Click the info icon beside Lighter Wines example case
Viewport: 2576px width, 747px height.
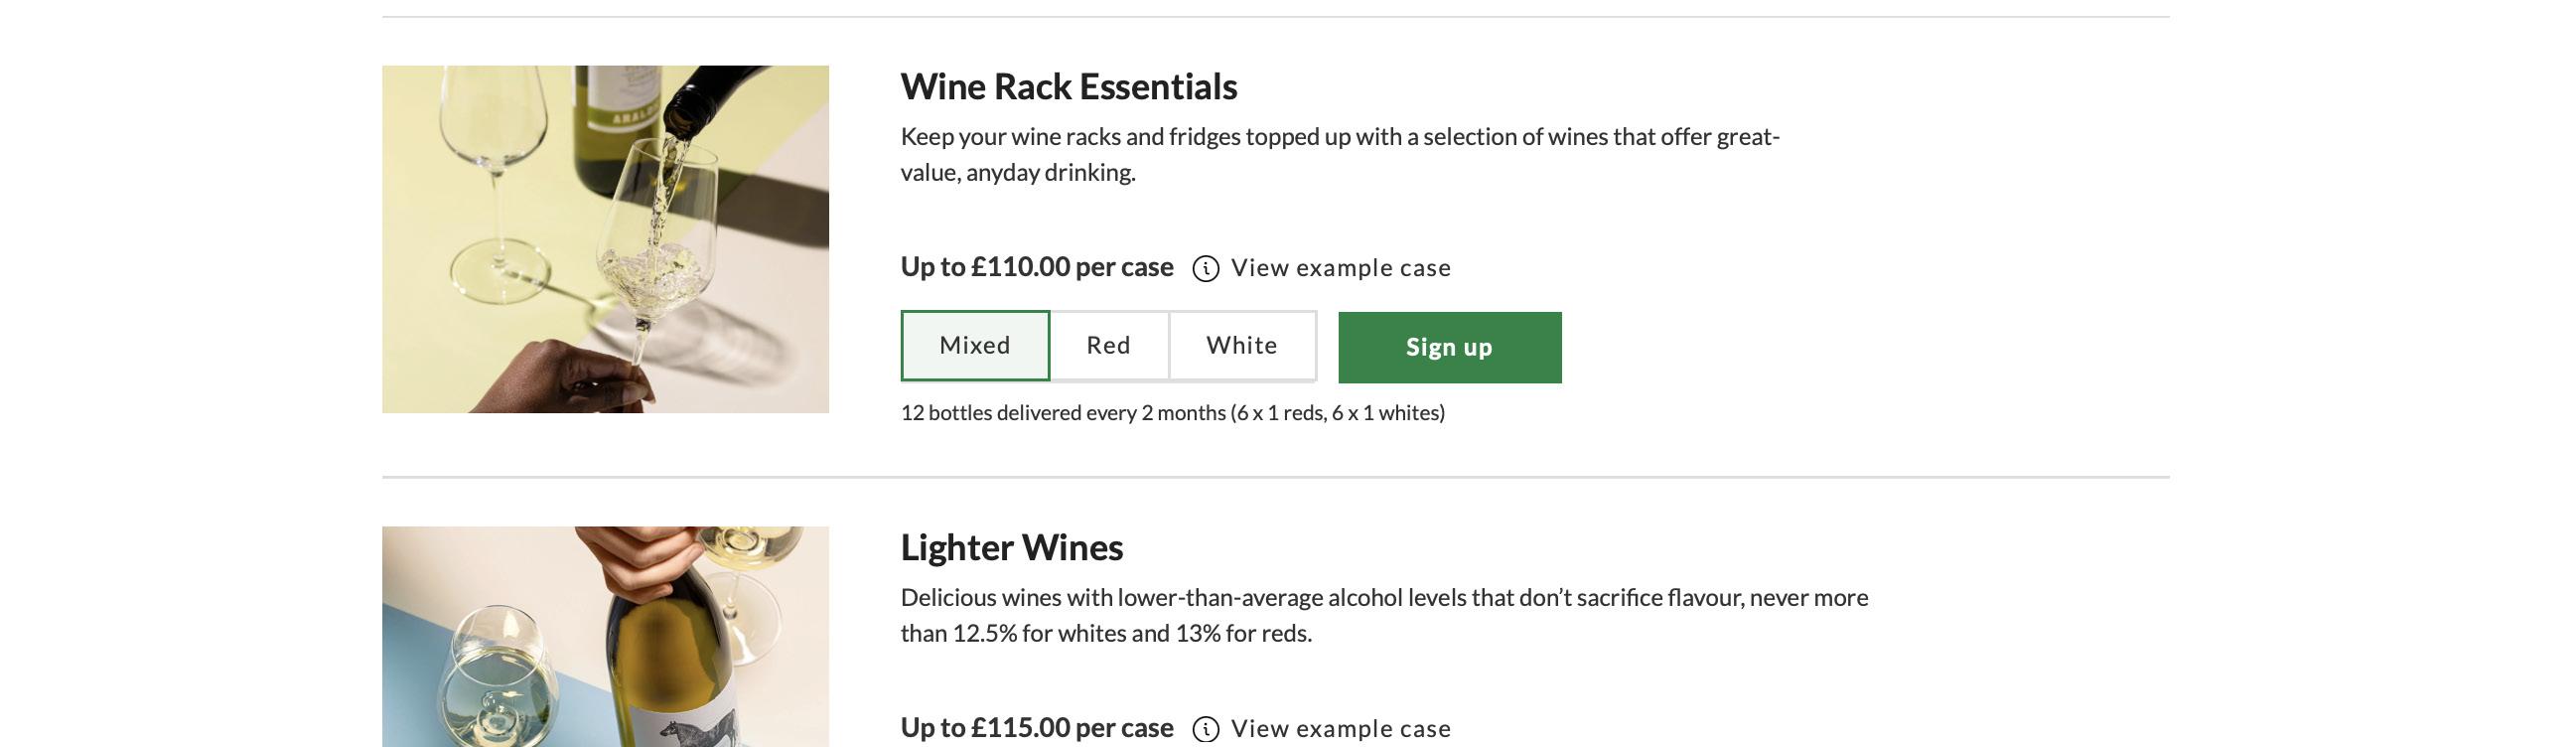click(x=1205, y=729)
